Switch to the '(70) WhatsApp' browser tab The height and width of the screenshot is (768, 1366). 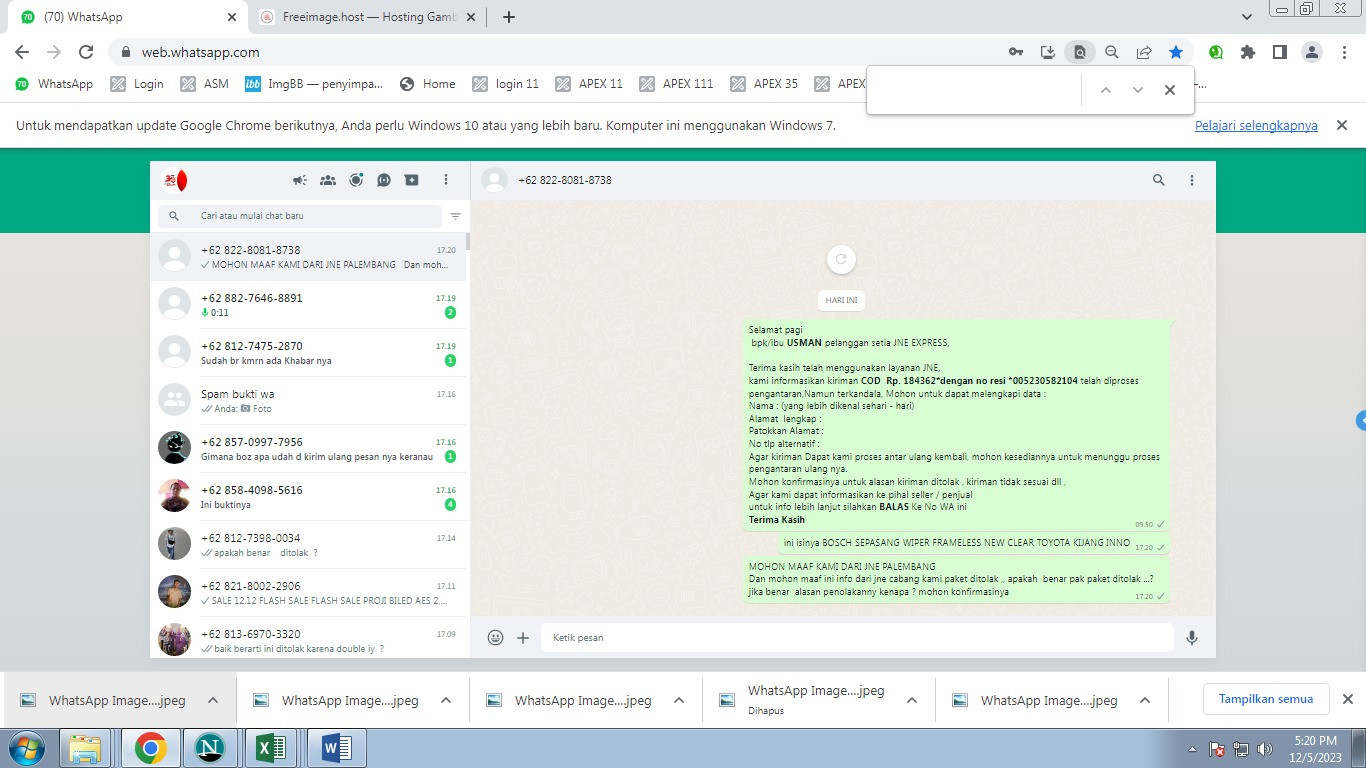coord(129,17)
